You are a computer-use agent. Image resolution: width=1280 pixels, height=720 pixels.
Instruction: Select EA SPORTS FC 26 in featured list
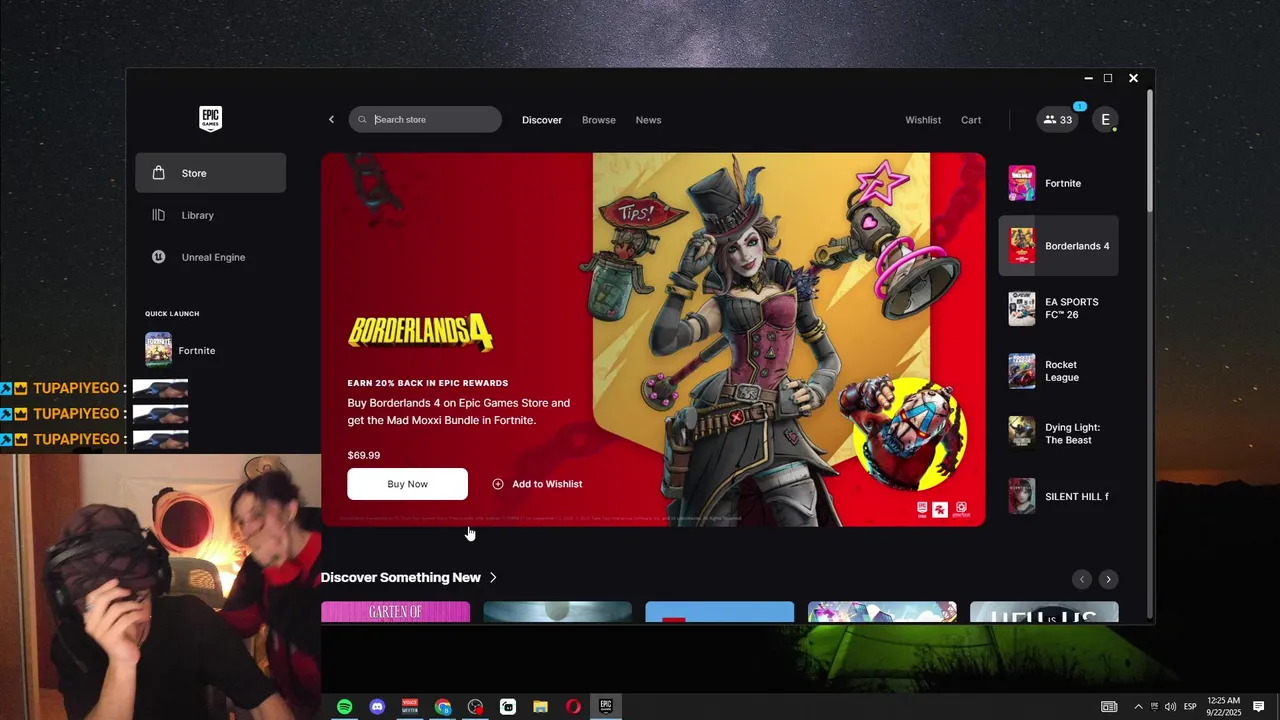click(1059, 308)
